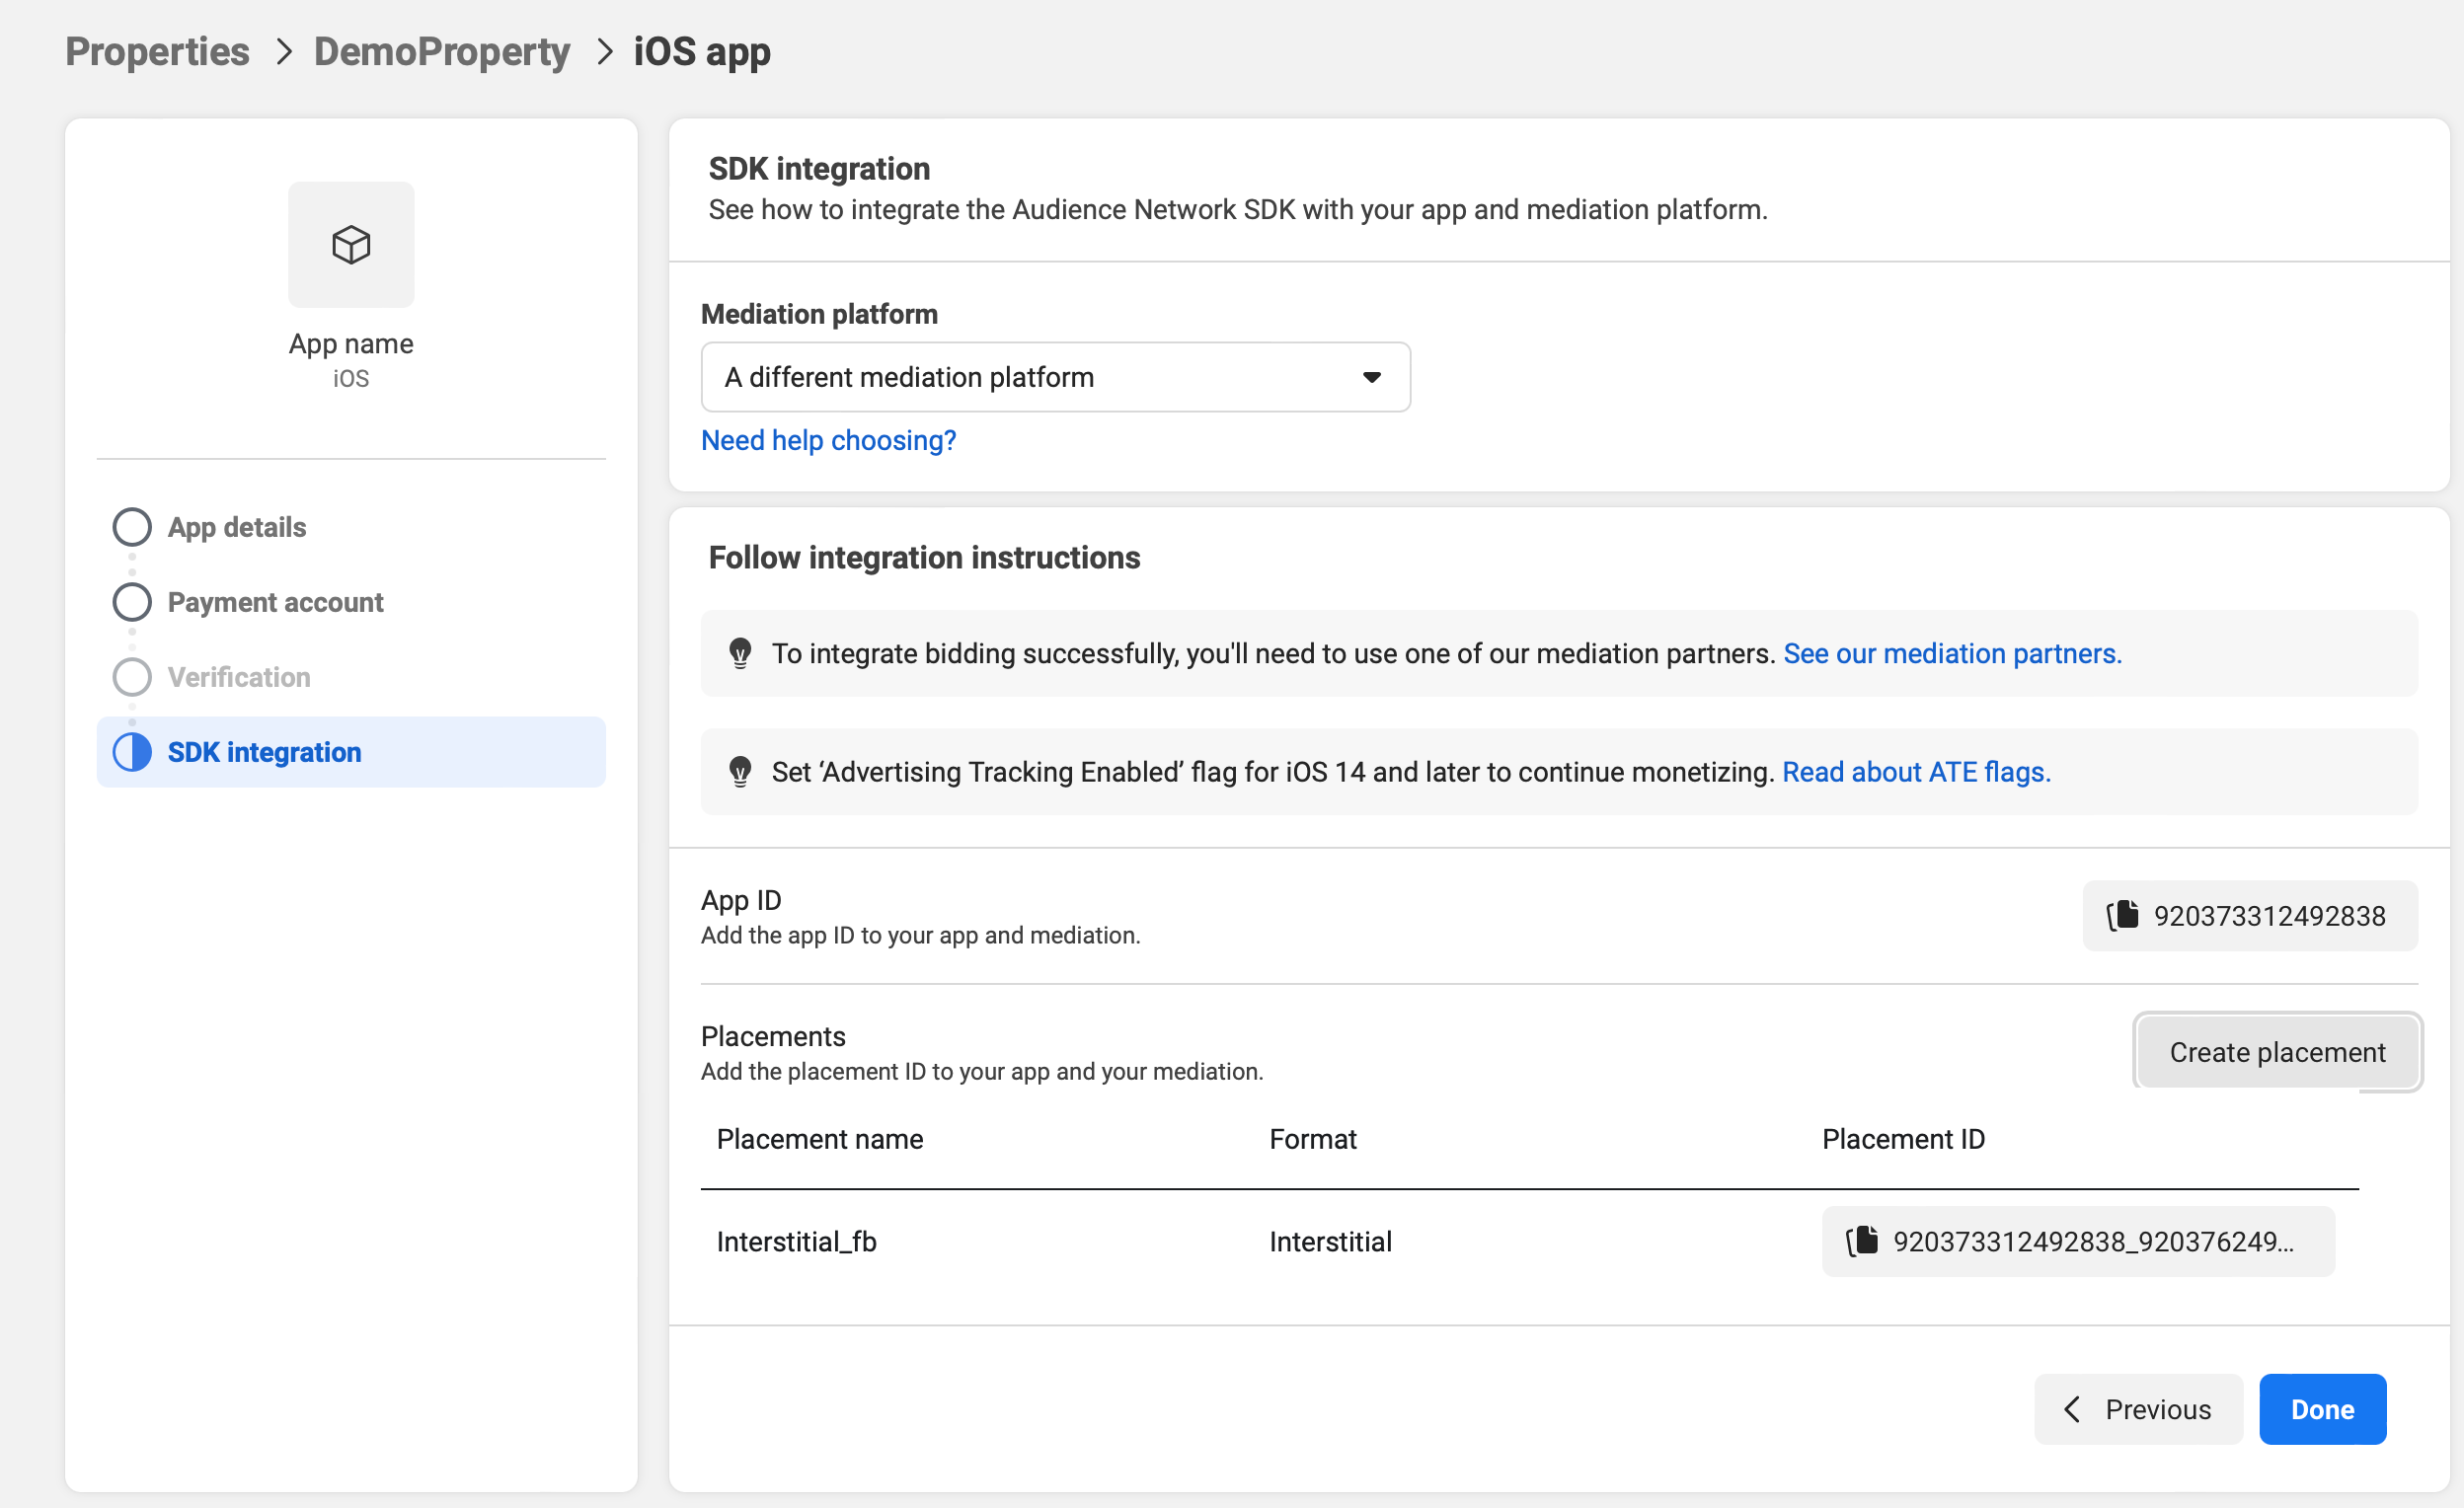The width and height of the screenshot is (2464, 1508).
Task: Click lightbulb icon beside ATE flag tip
Action: tap(740, 771)
